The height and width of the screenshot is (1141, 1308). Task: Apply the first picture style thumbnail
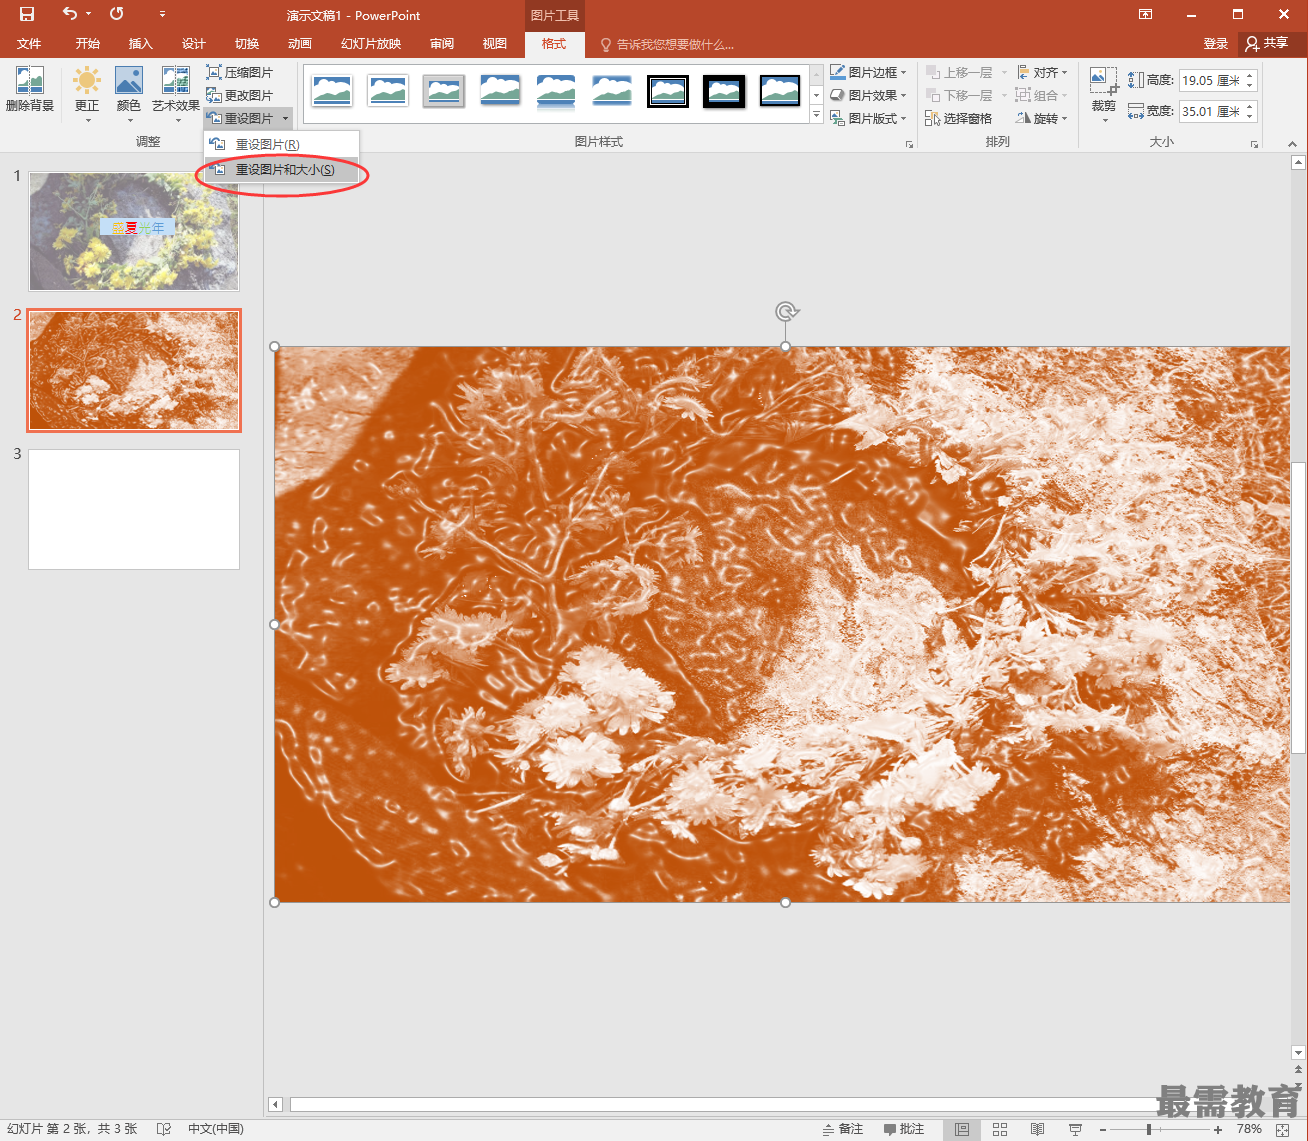(332, 91)
